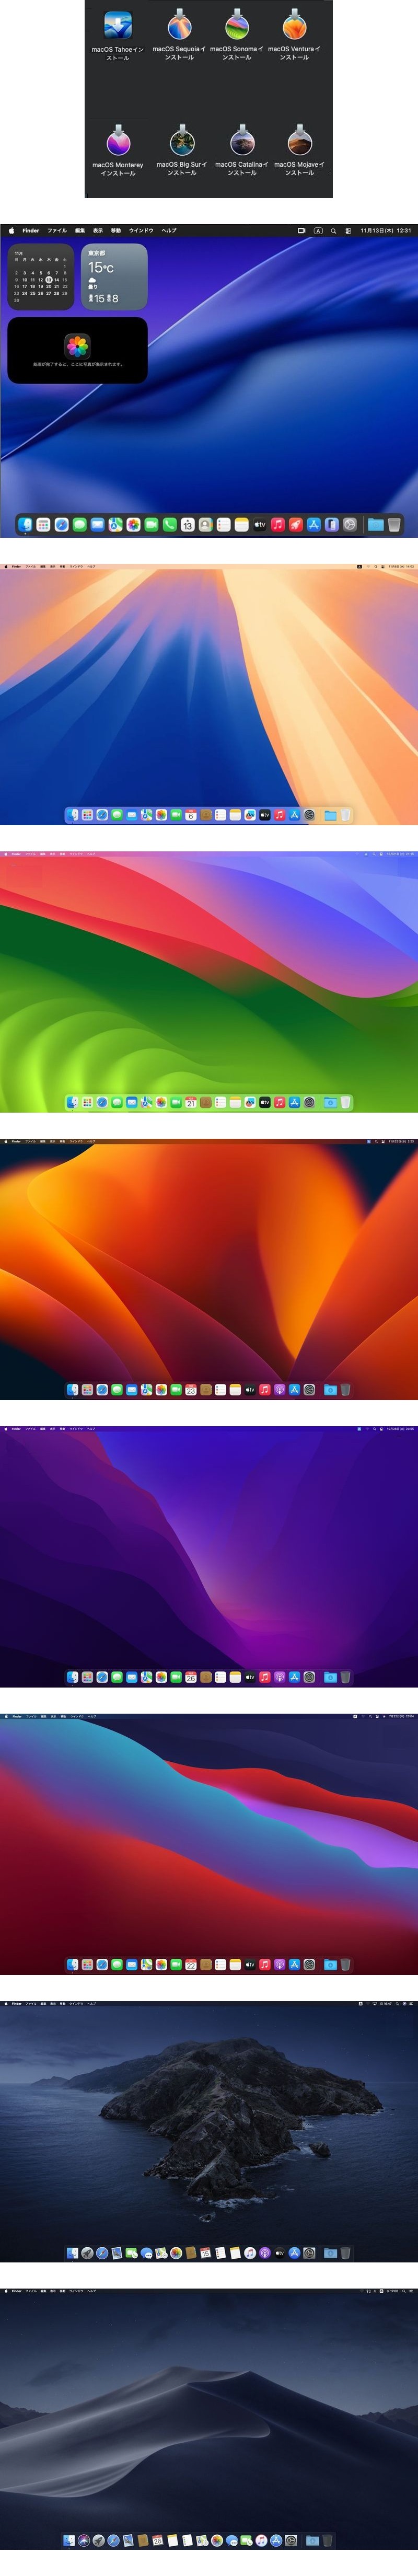Expand 表示 menu on the Tahoe widget desktop
Image resolution: width=418 pixels, height=2576 pixels.
coord(98,230)
